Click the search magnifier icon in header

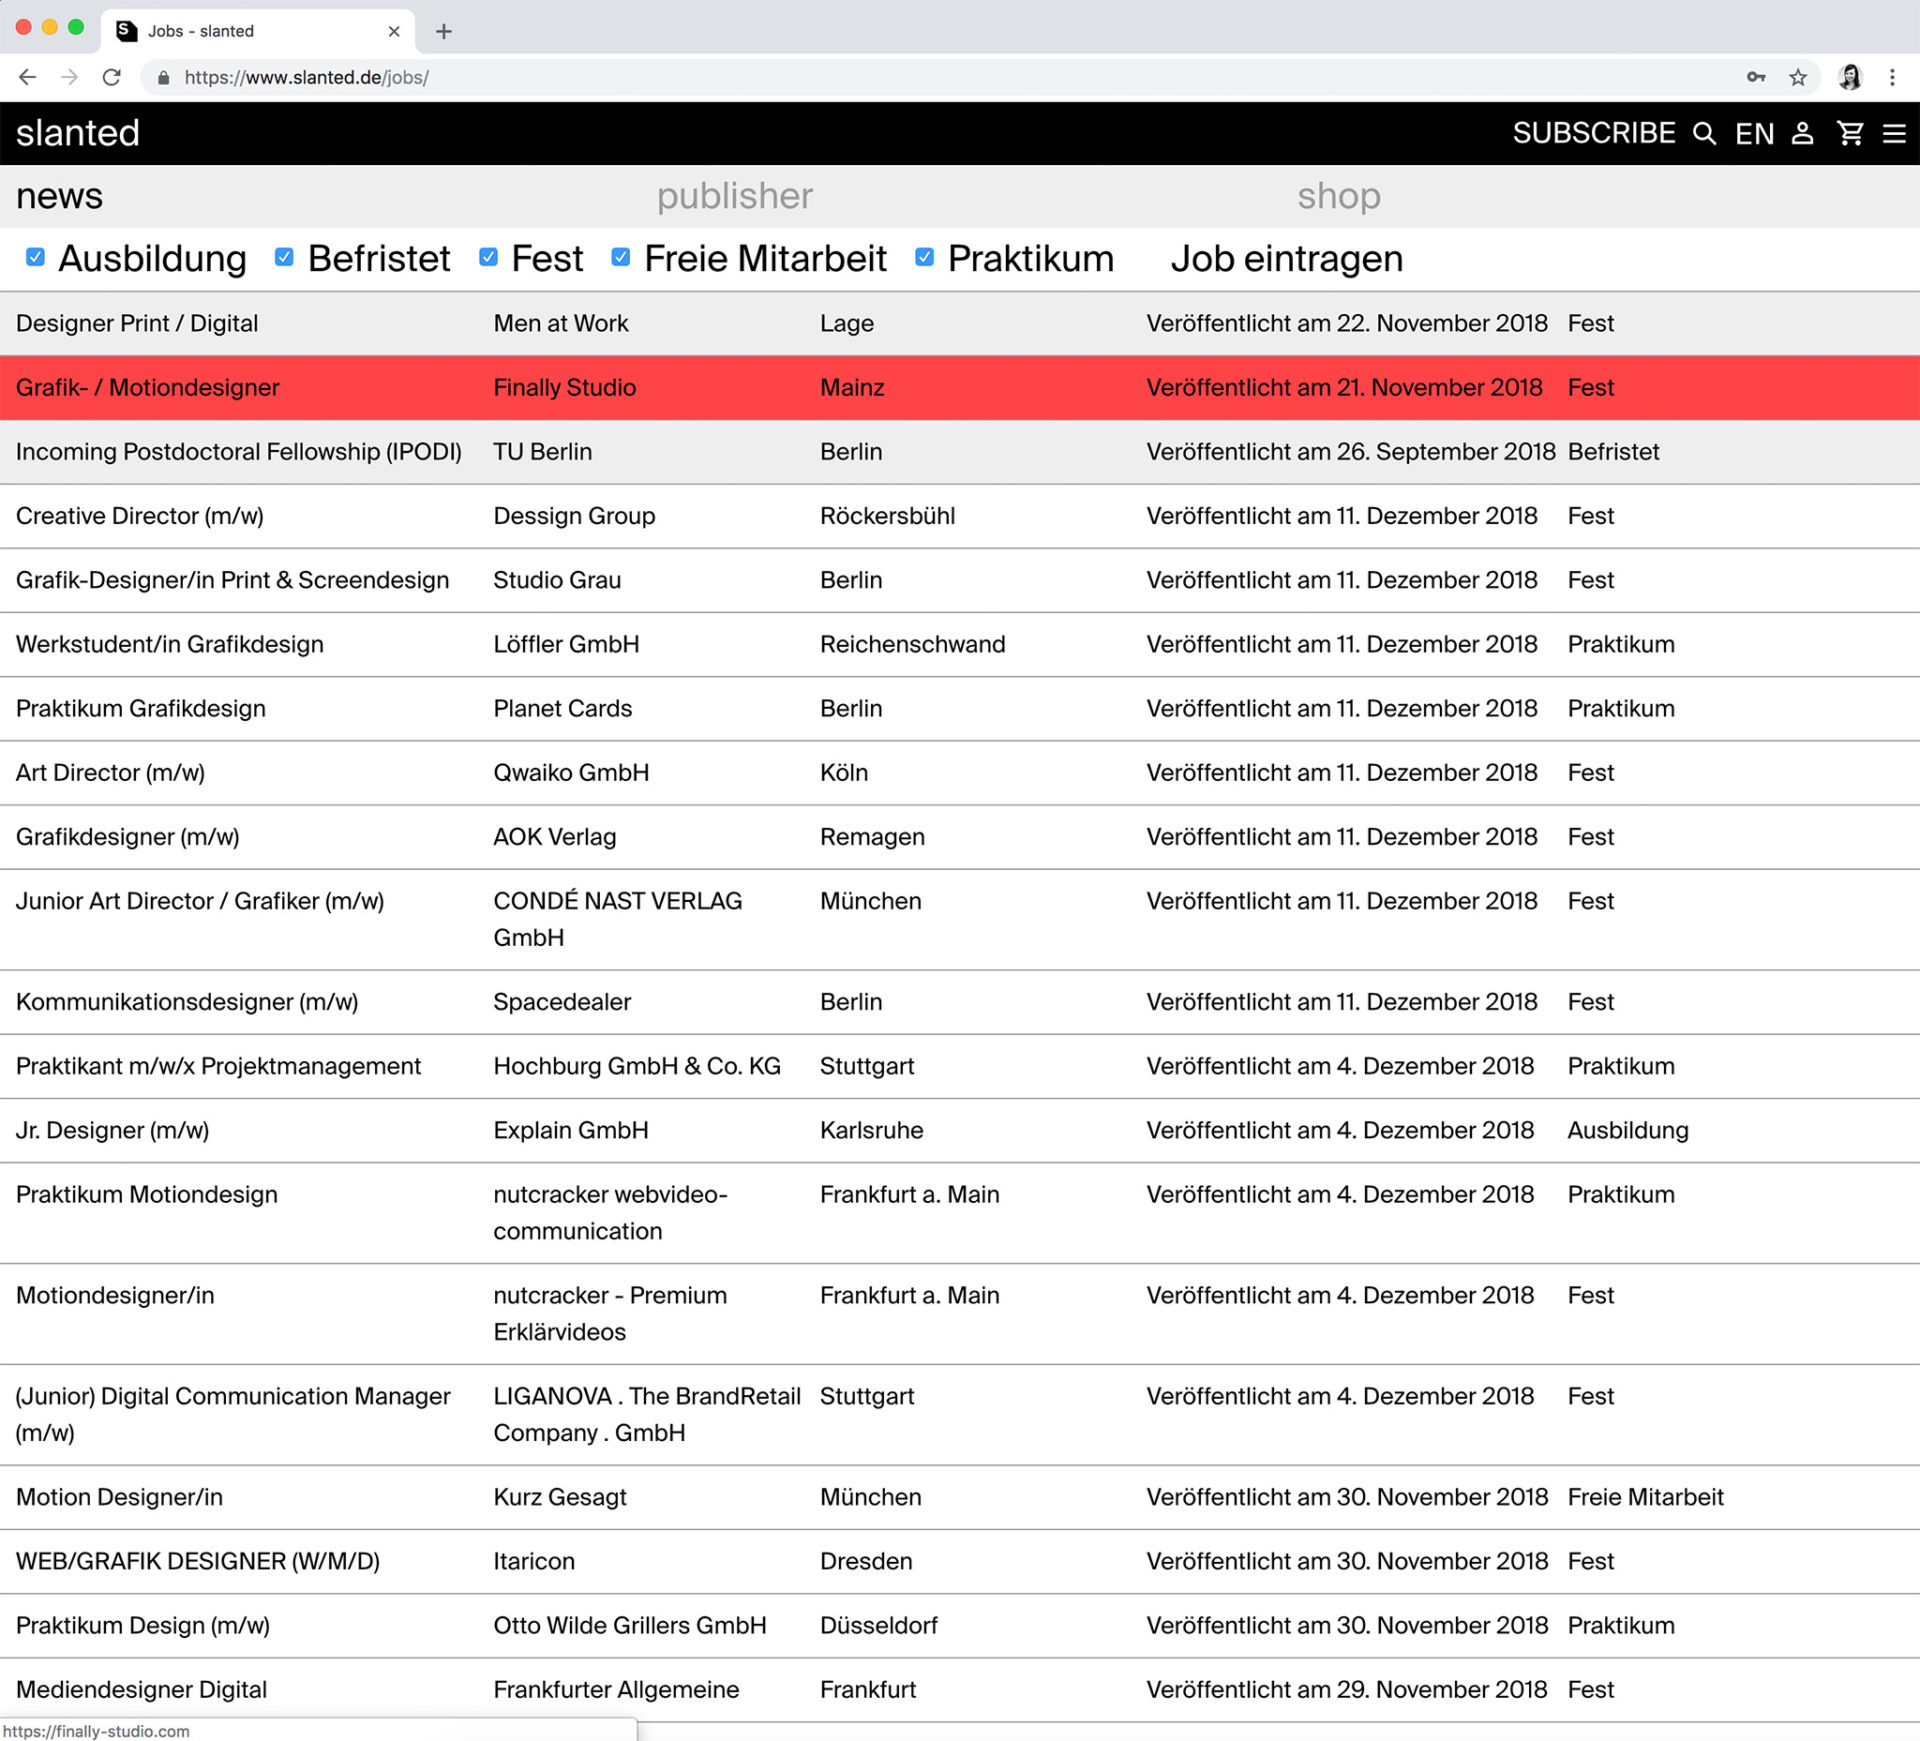pyautogui.click(x=1704, y=133)
